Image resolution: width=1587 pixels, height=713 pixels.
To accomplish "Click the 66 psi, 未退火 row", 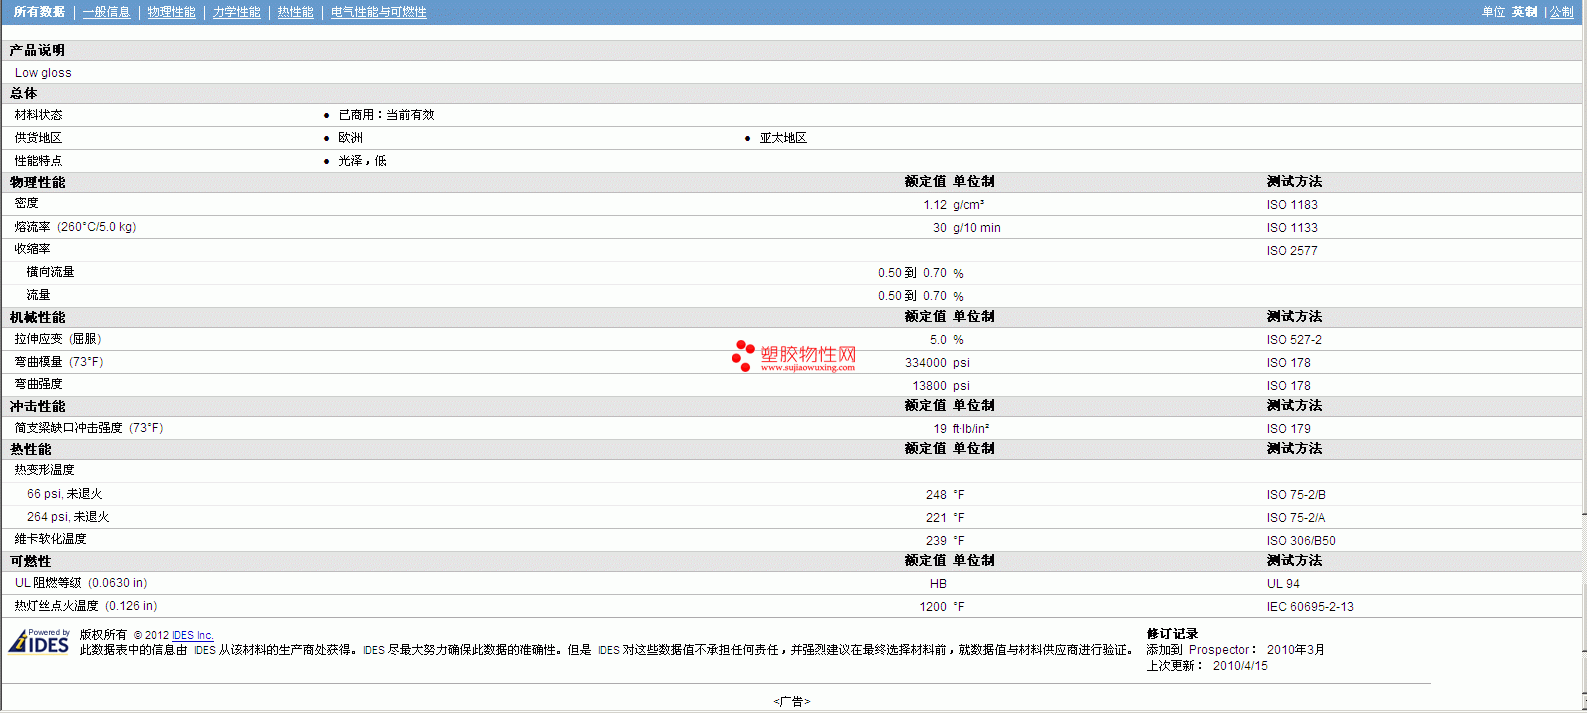I will (64, 494).
